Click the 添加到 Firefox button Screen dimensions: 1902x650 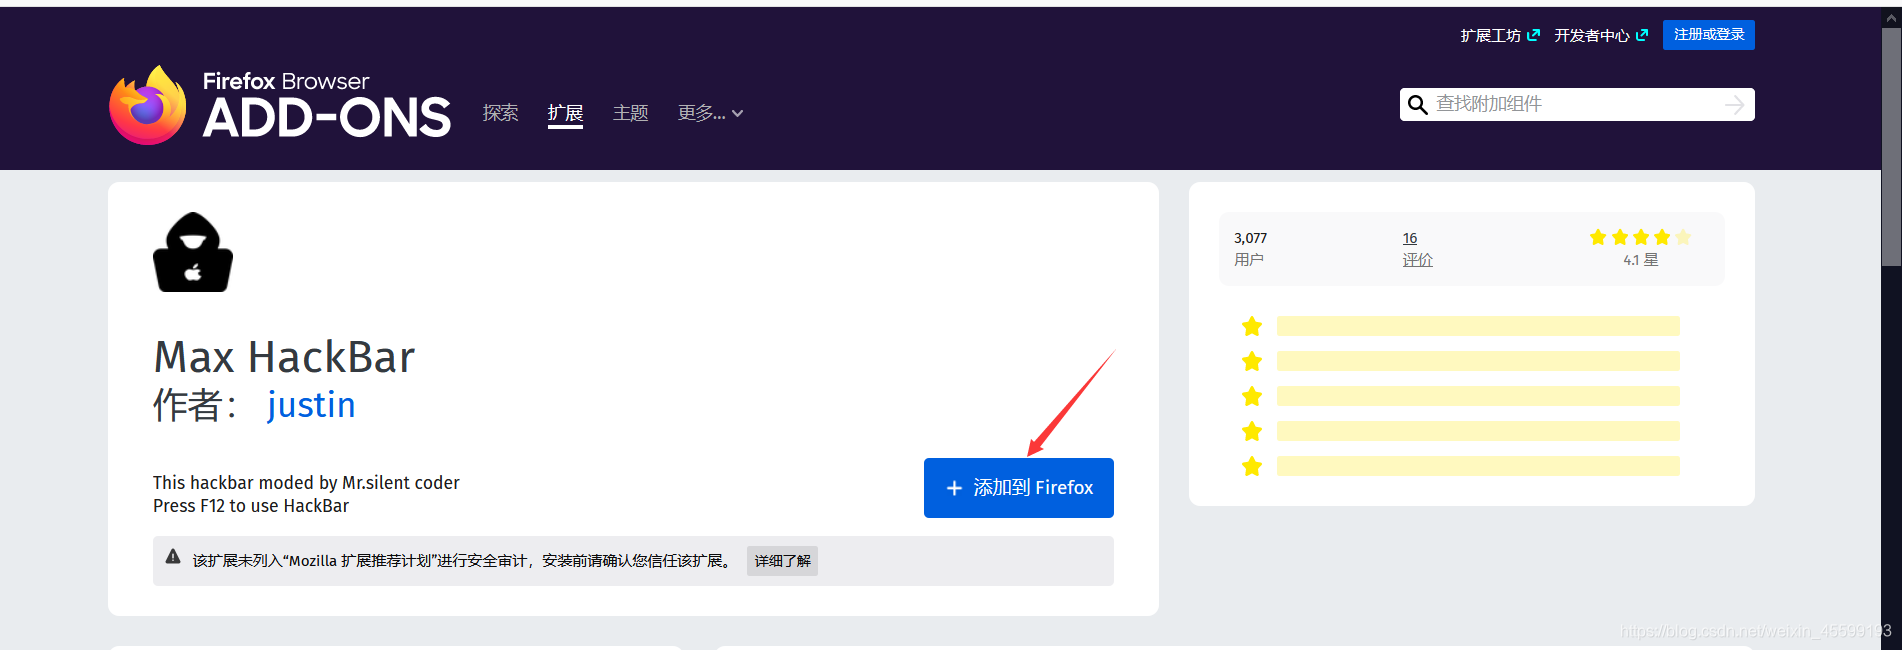tap(1019, 488)
